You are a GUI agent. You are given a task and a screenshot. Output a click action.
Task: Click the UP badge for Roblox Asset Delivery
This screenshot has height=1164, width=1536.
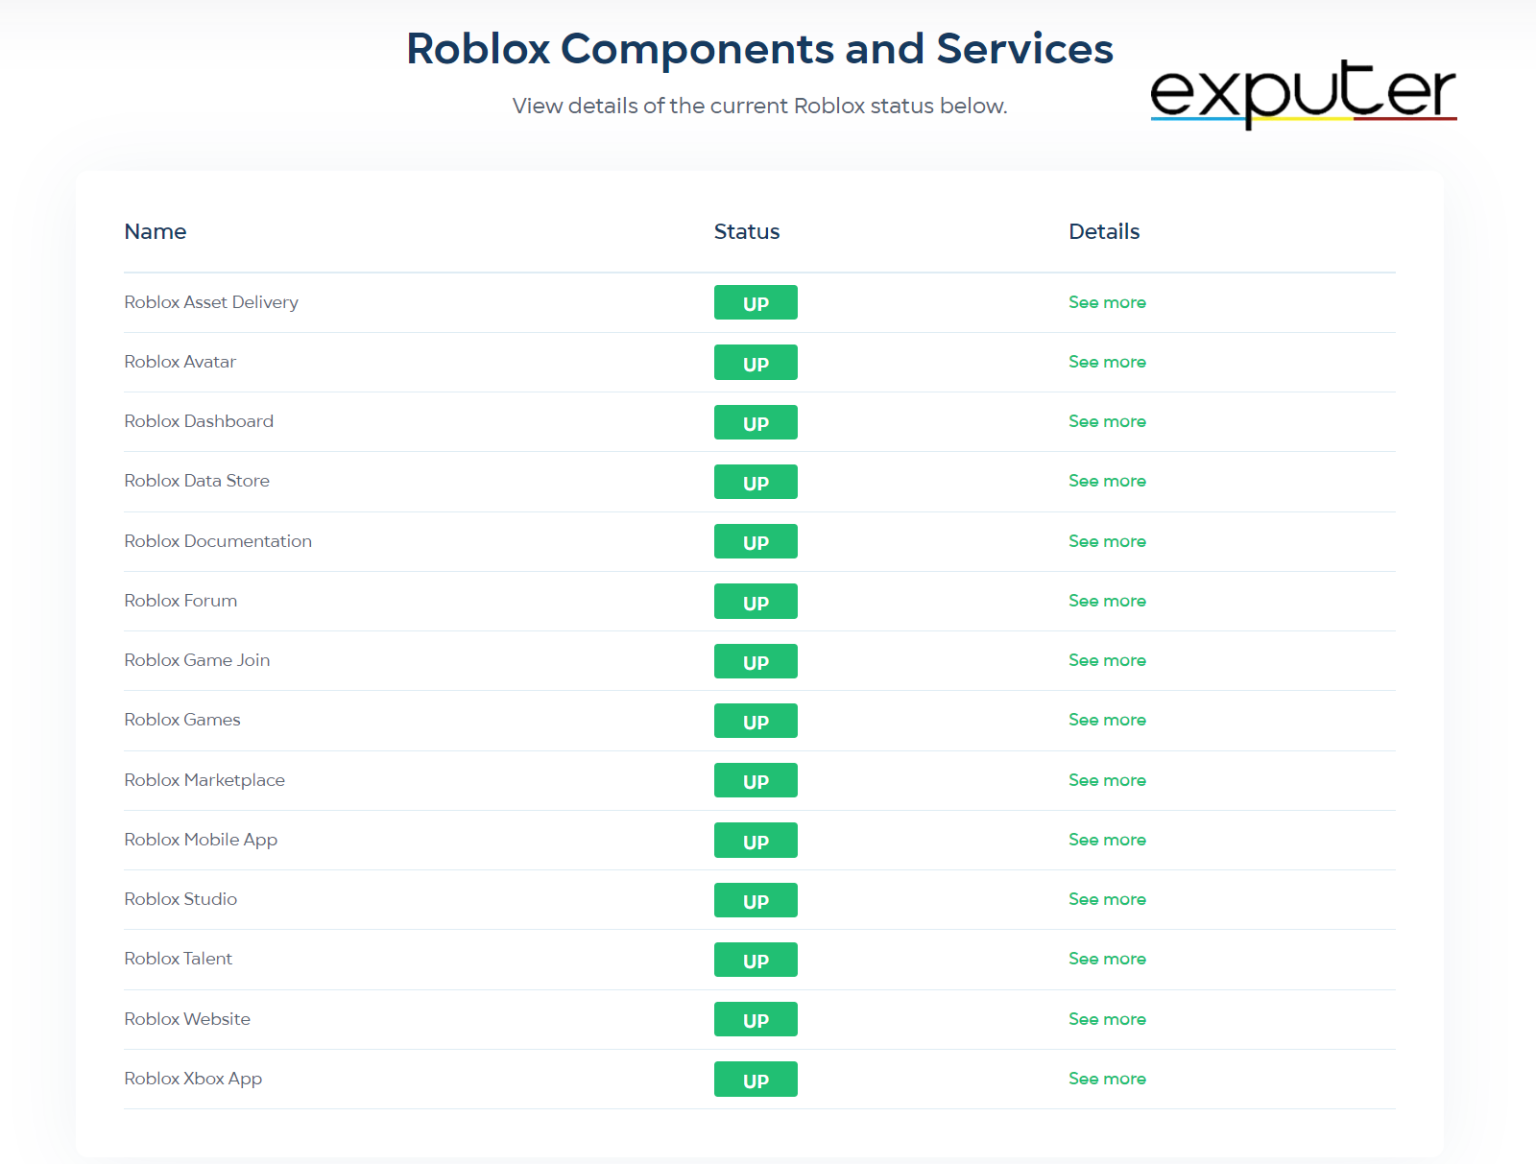point(755,302)
